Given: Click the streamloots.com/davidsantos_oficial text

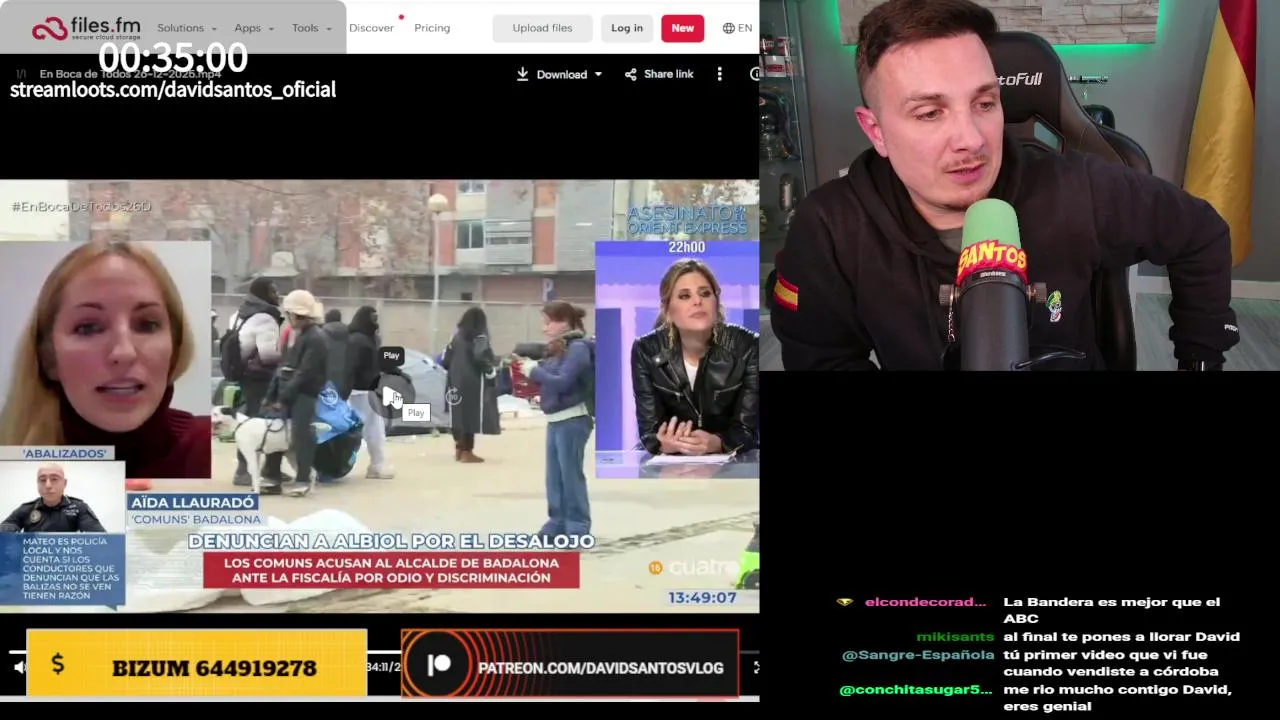Looking at the screenshot, I should click(173, 89).
